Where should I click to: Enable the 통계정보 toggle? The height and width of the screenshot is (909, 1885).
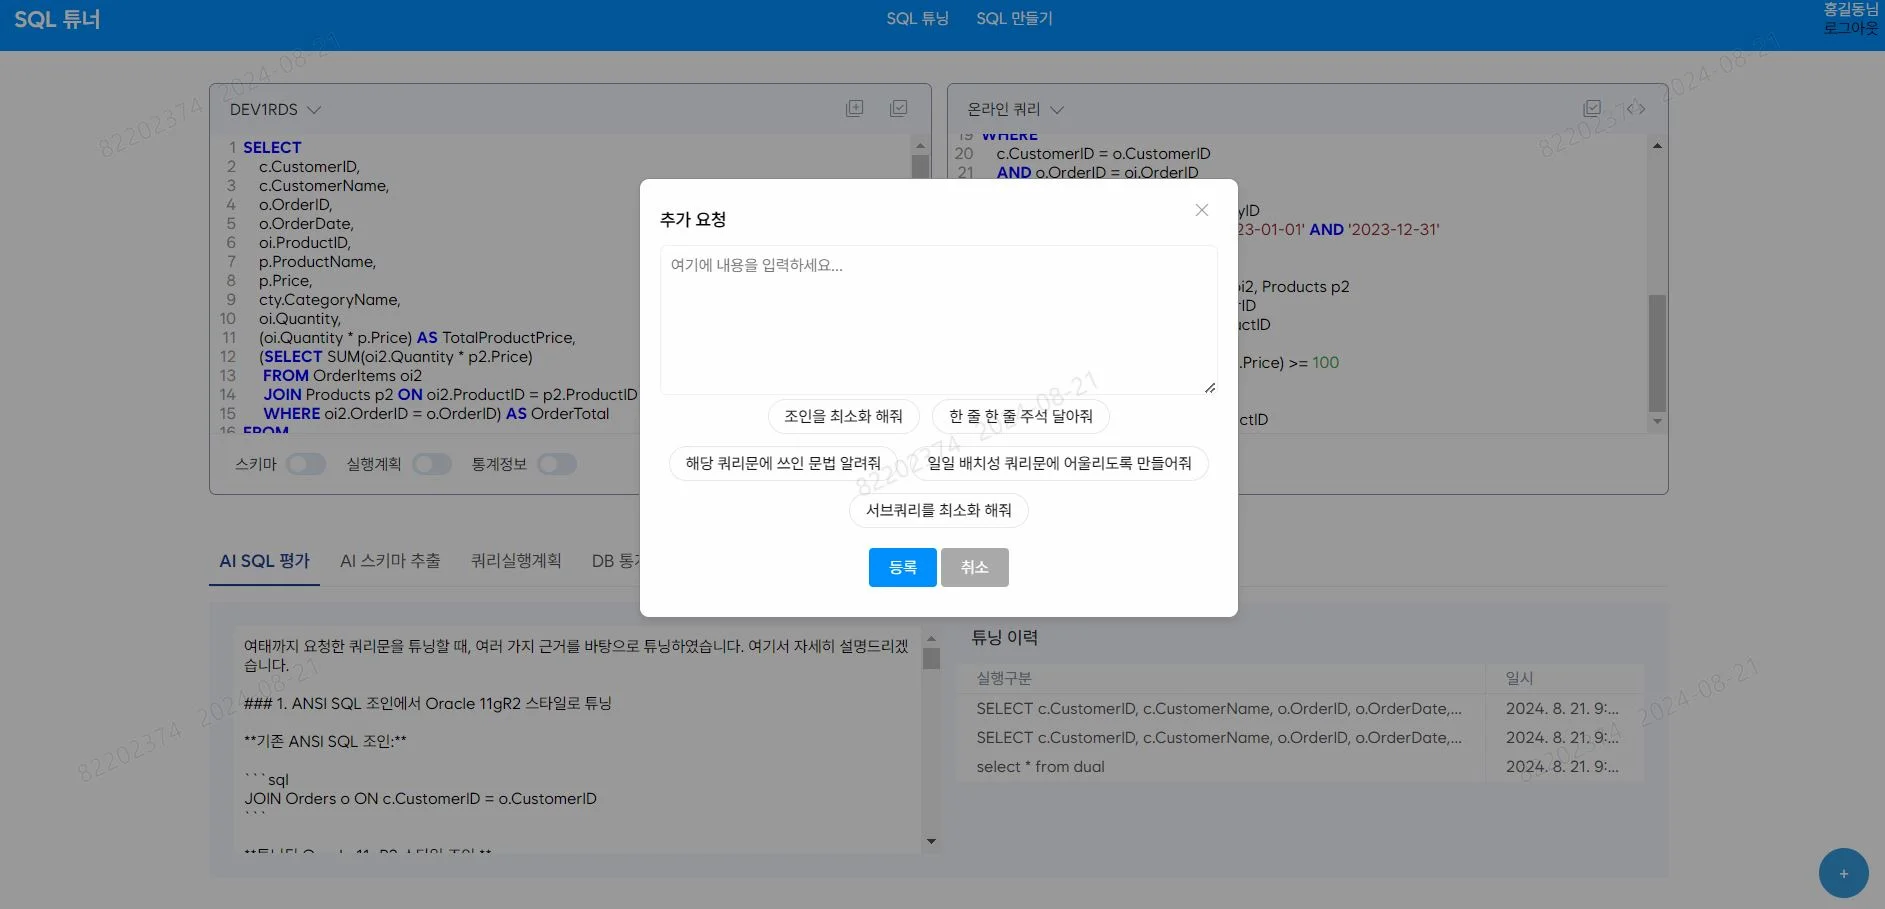pyautogui.click(x=557, y=464)
